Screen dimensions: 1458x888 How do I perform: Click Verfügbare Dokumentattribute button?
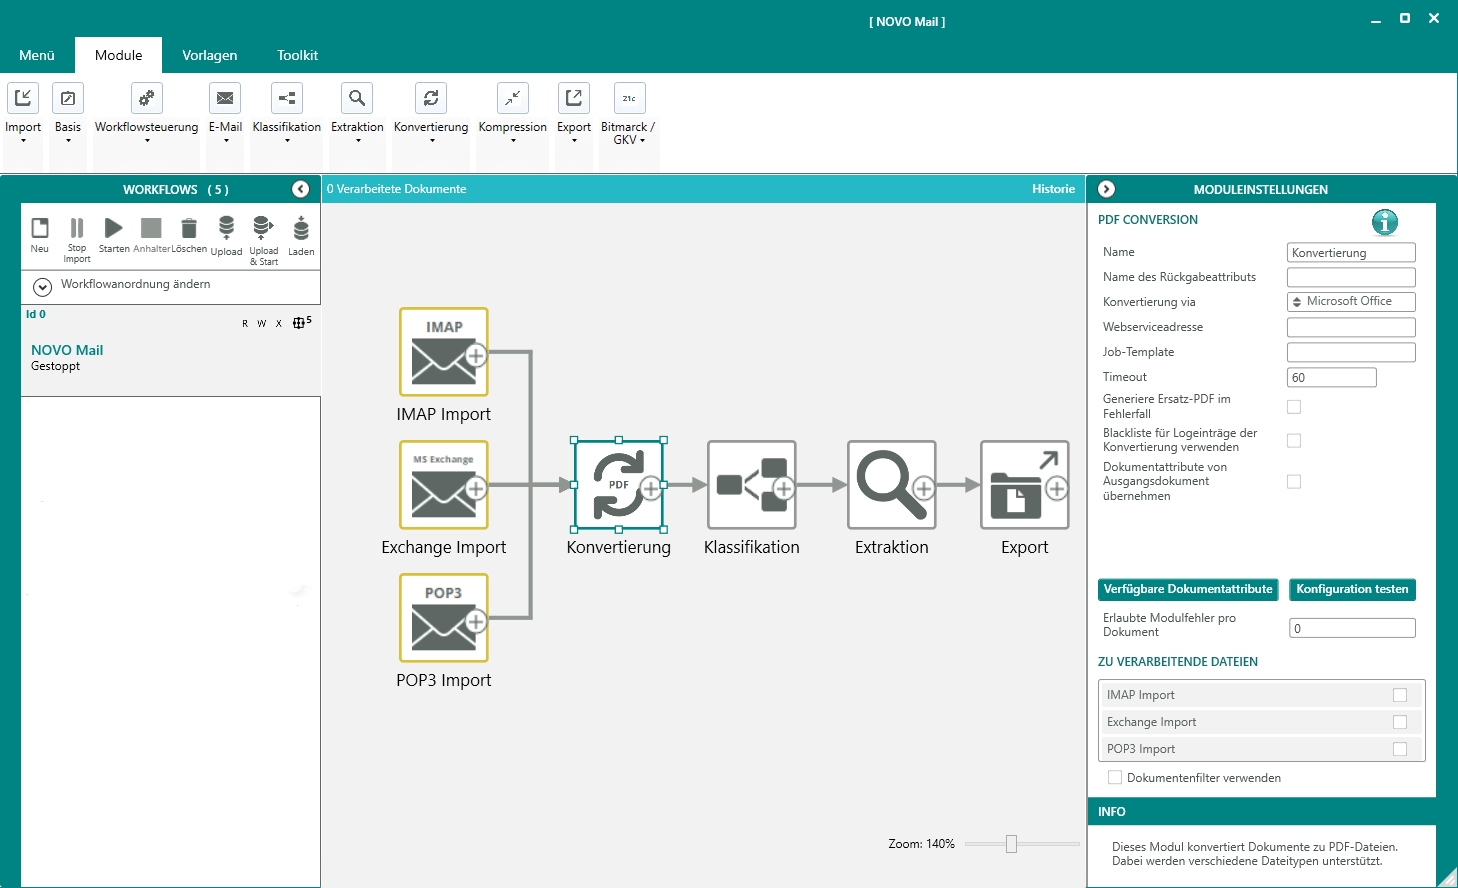point(1188,590)
